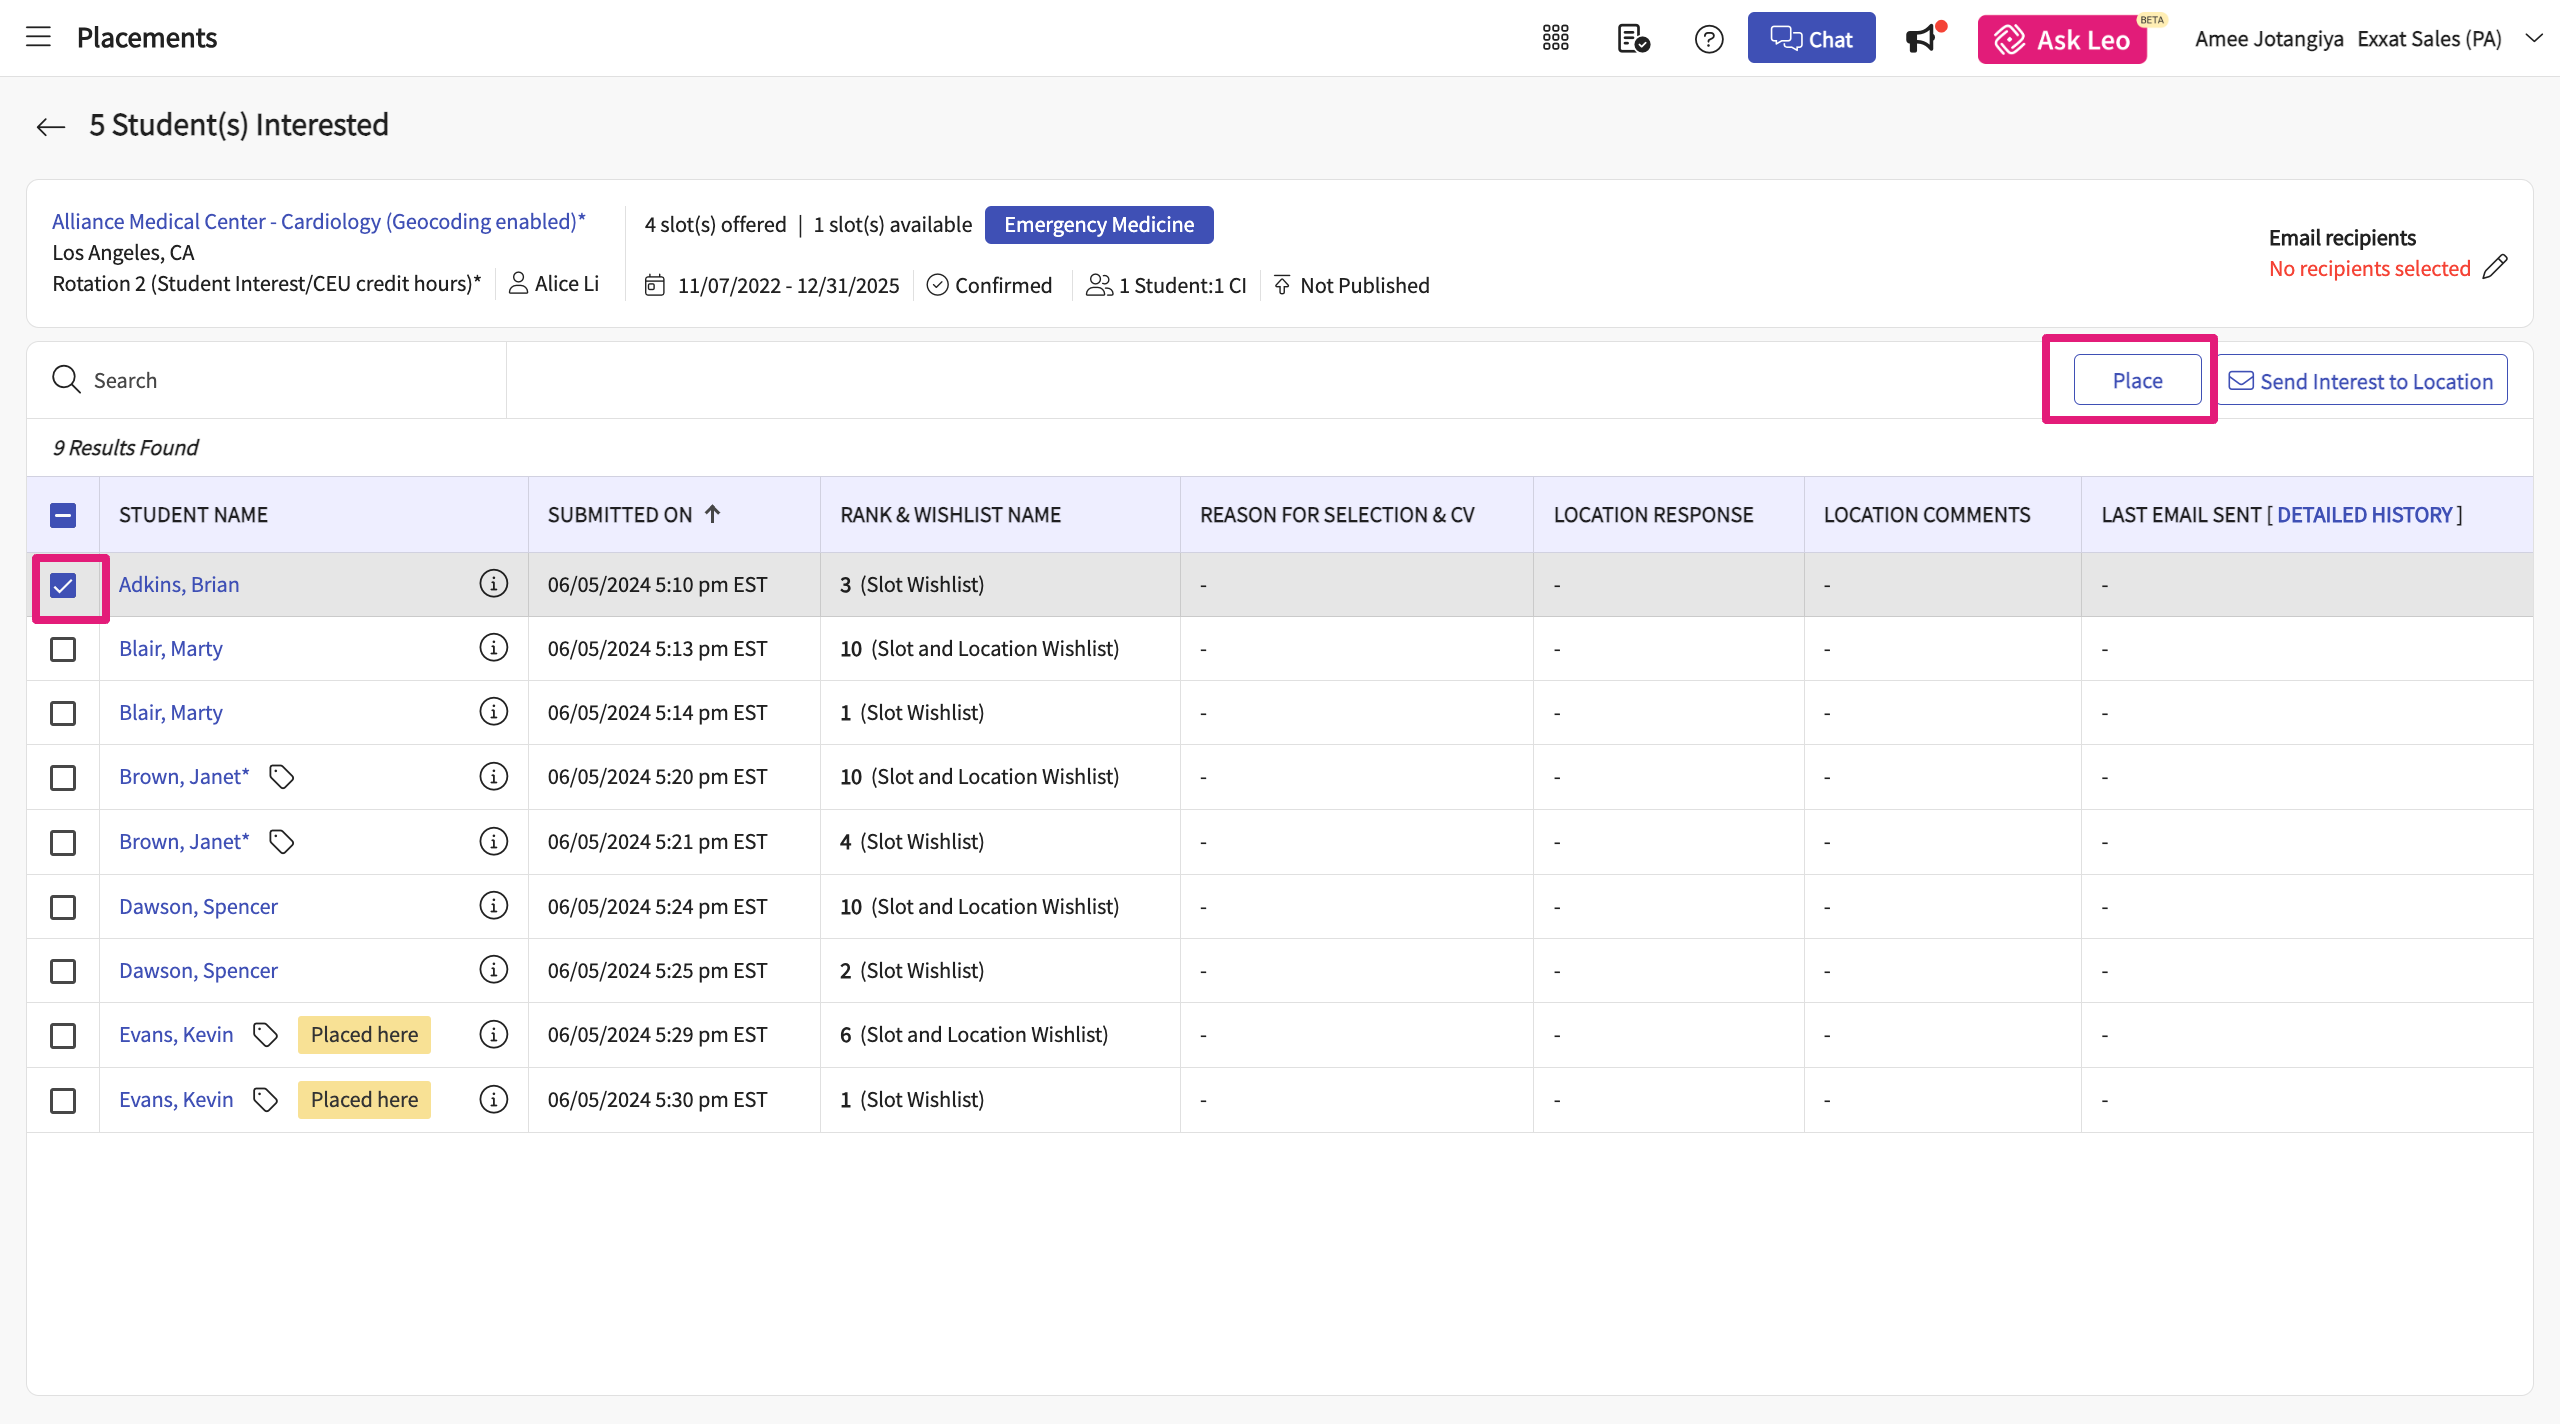The height and width of the screenshot is (1424, 2560).
Task: Expand the user account dropdown chevron
Action: point(2533,38)
